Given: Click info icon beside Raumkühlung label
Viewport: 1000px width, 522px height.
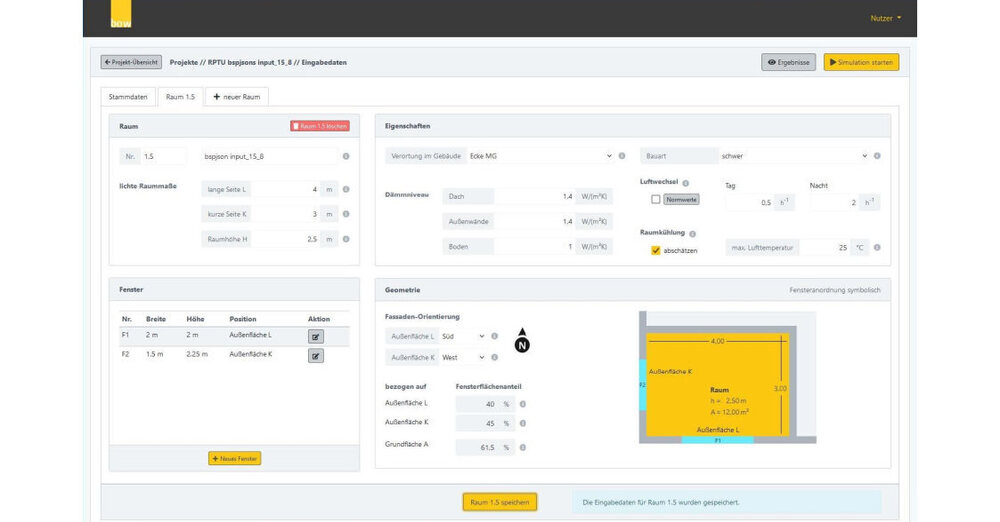Looking at the screenshot, I should [692, 233].
